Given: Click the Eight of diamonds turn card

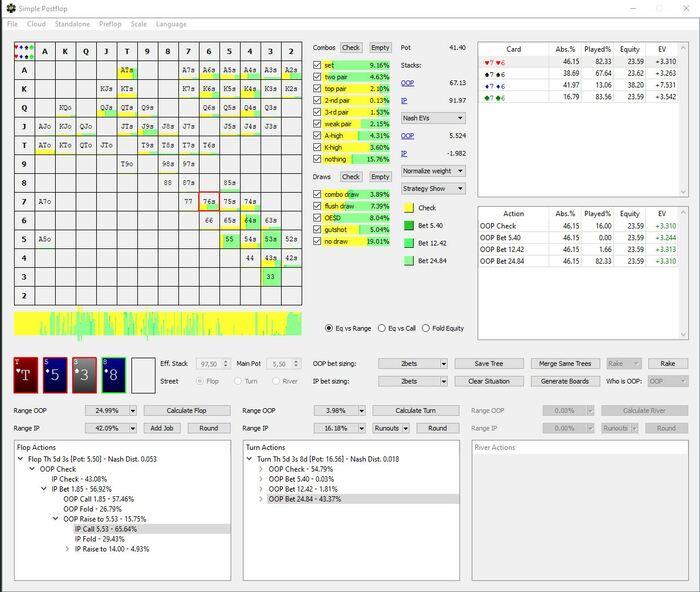Looking at the screenshot, I should tap(115, 376).
